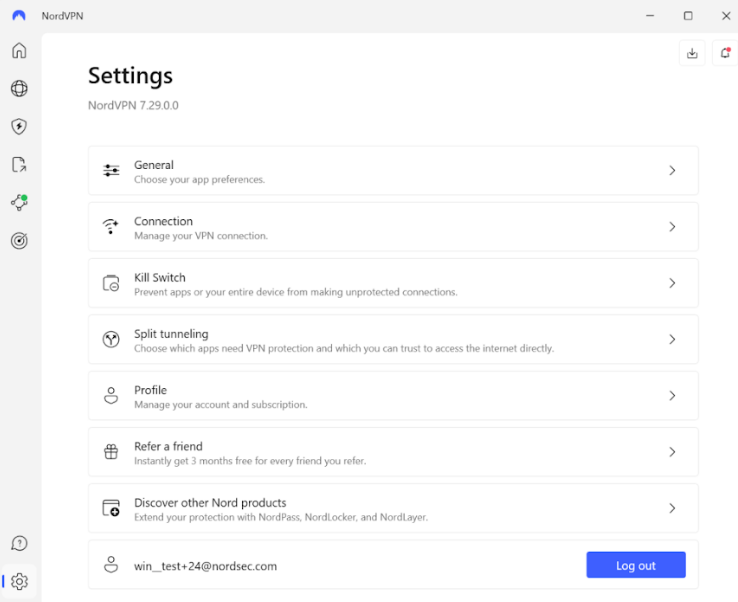Click the globe servers icon in sidebar
Screen dimensions: 738x602
click(19, 89)
